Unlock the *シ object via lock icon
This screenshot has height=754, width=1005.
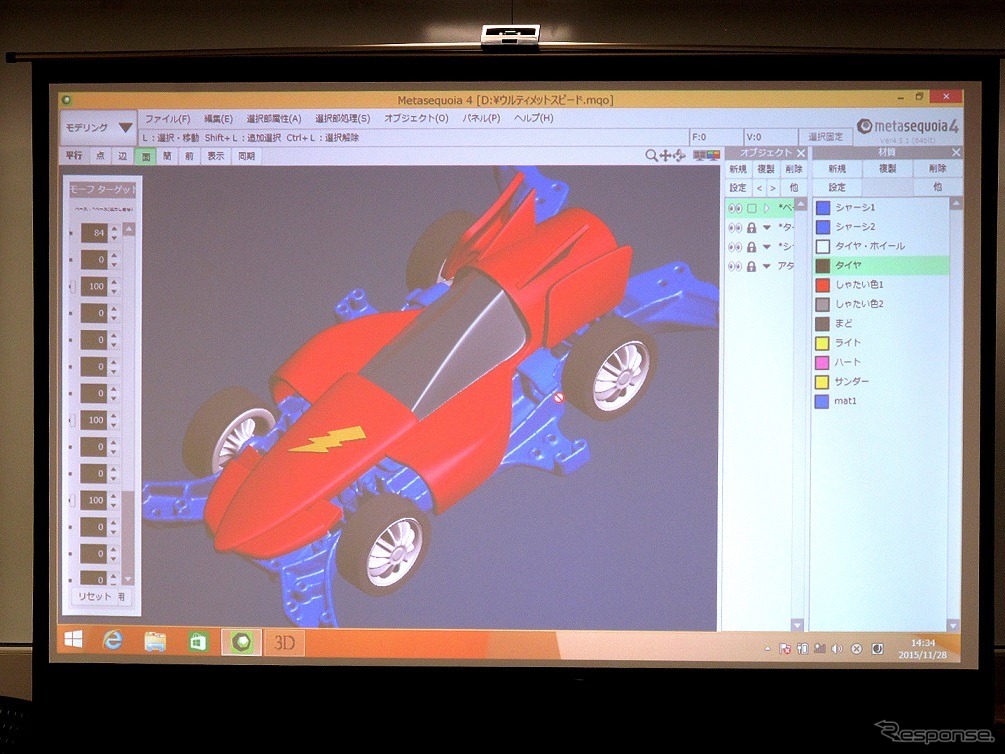tap(751, 247)
